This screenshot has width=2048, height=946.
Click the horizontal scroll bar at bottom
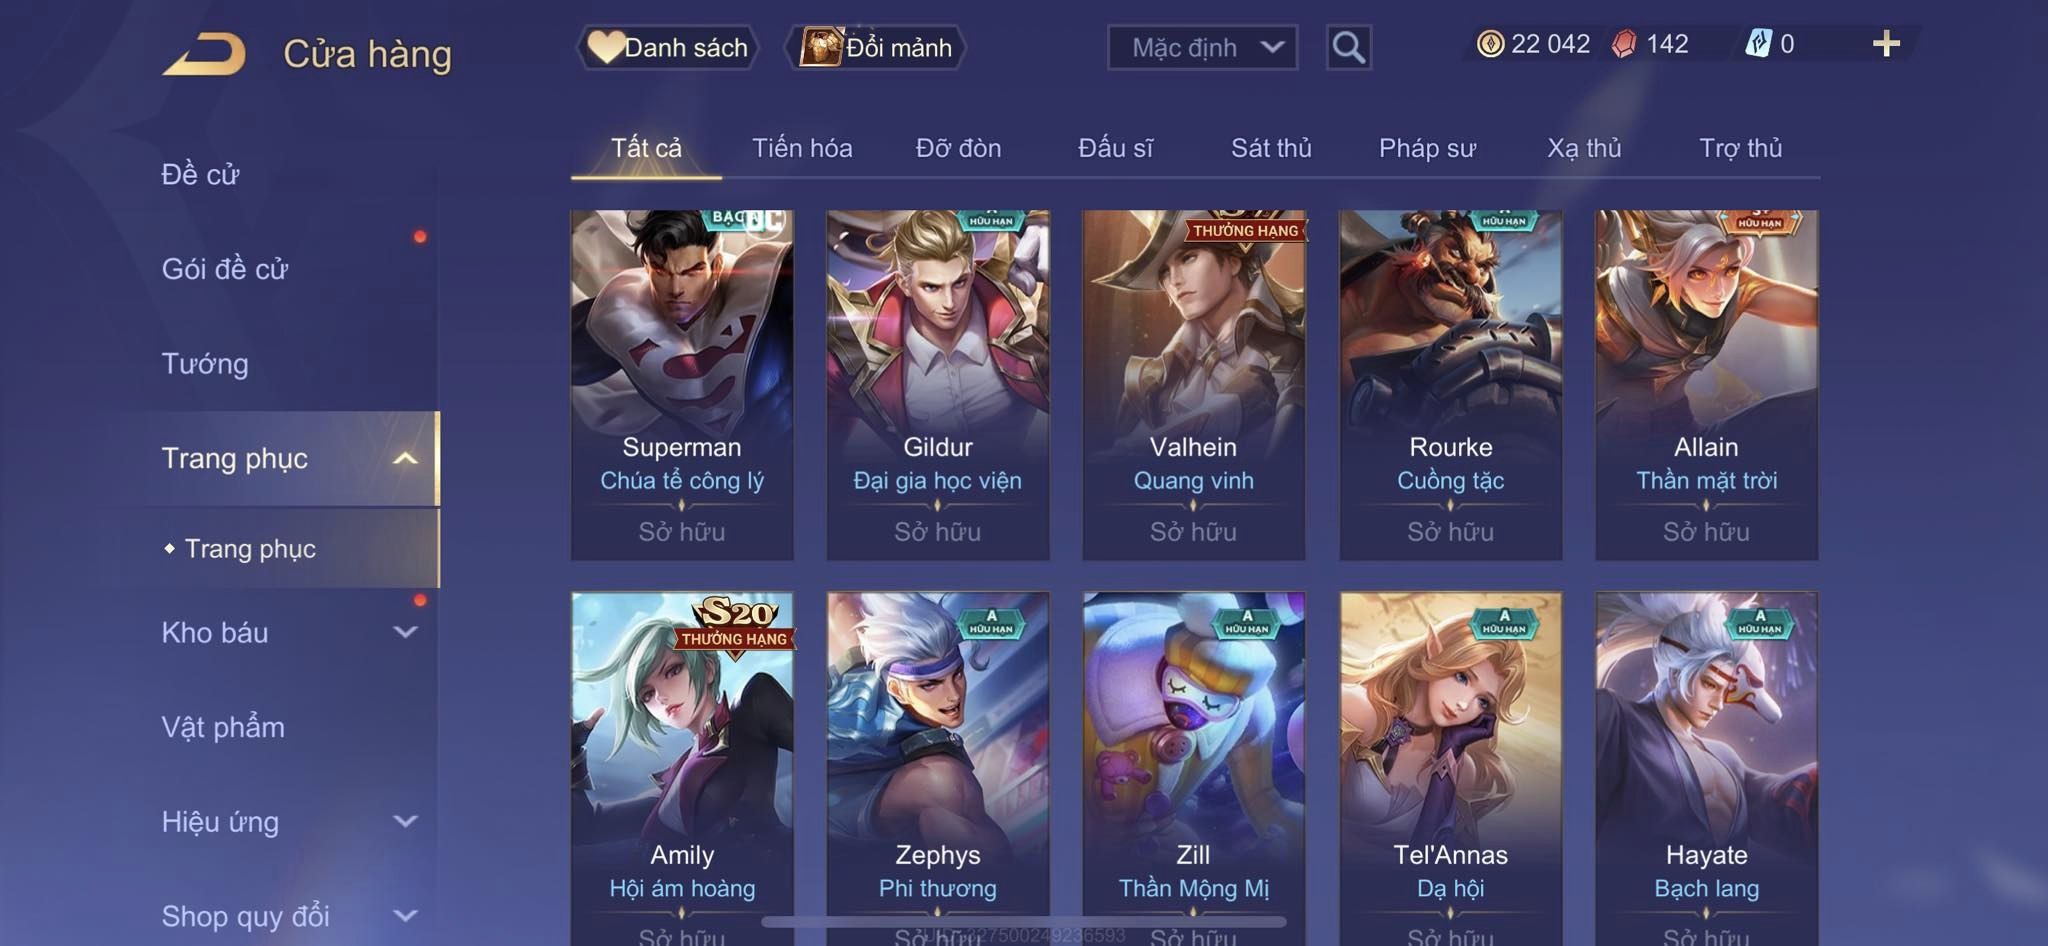click(1023, 922)
